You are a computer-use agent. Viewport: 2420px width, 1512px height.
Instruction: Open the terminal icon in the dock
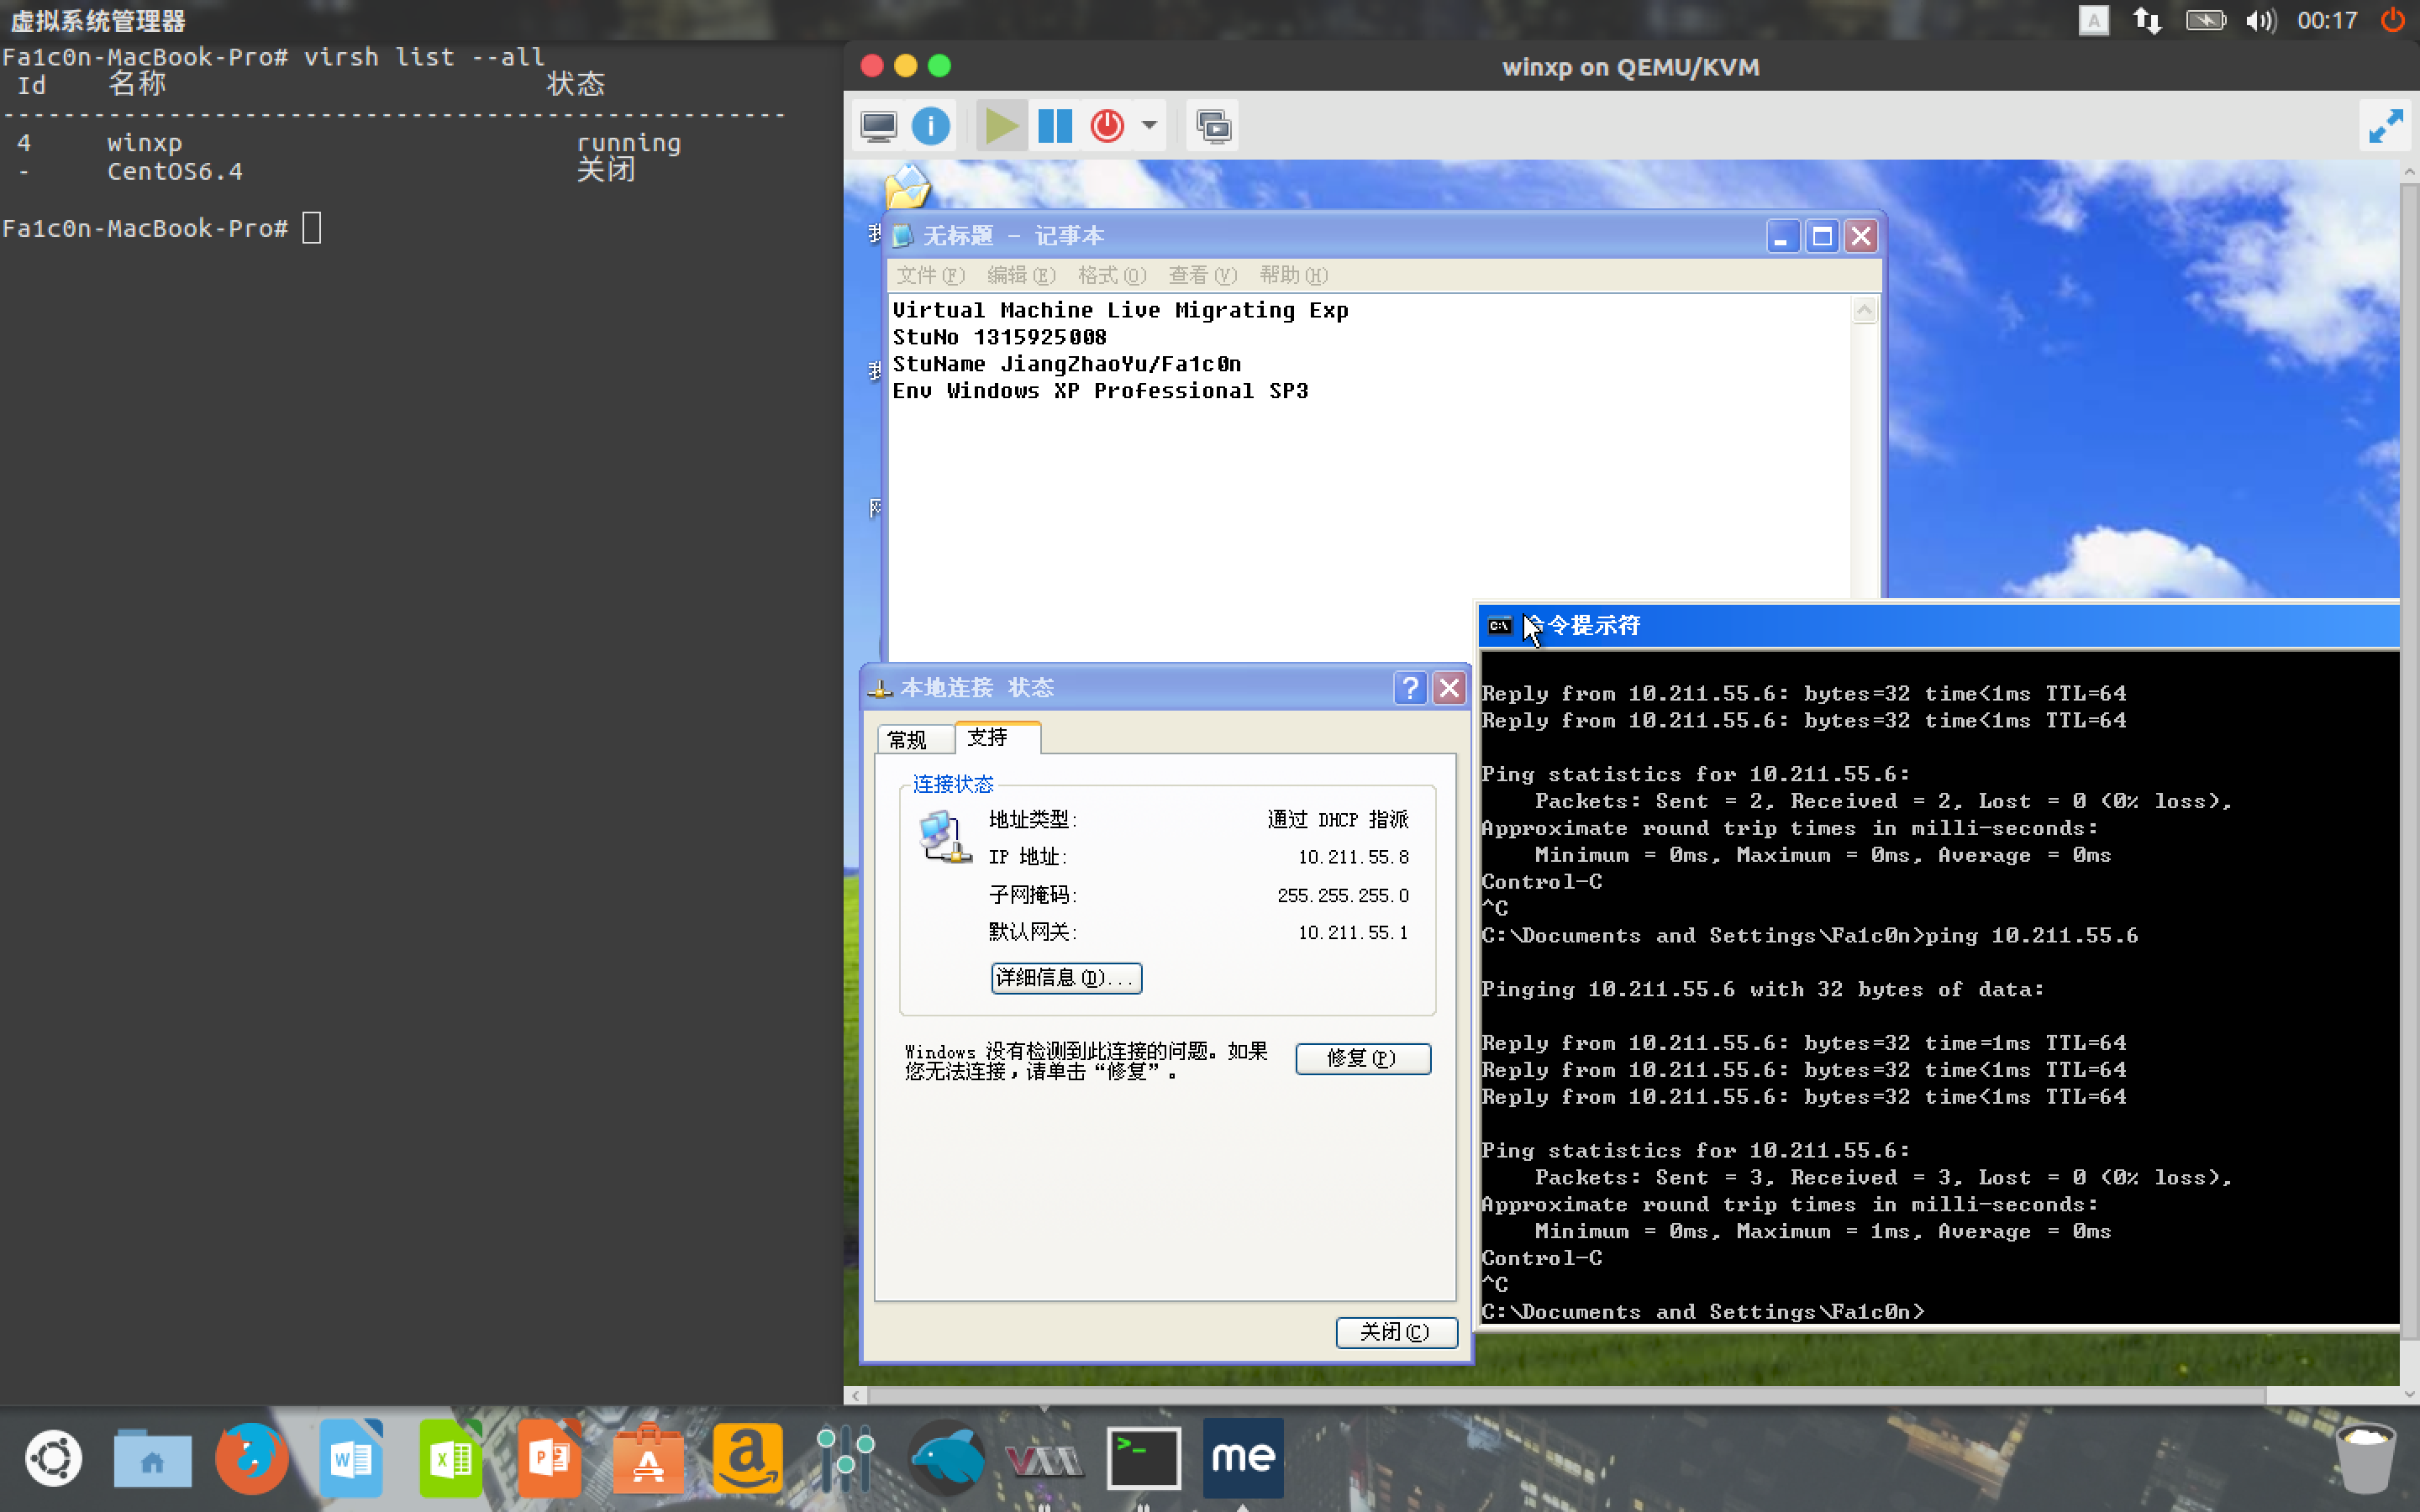(1142, 1458)
